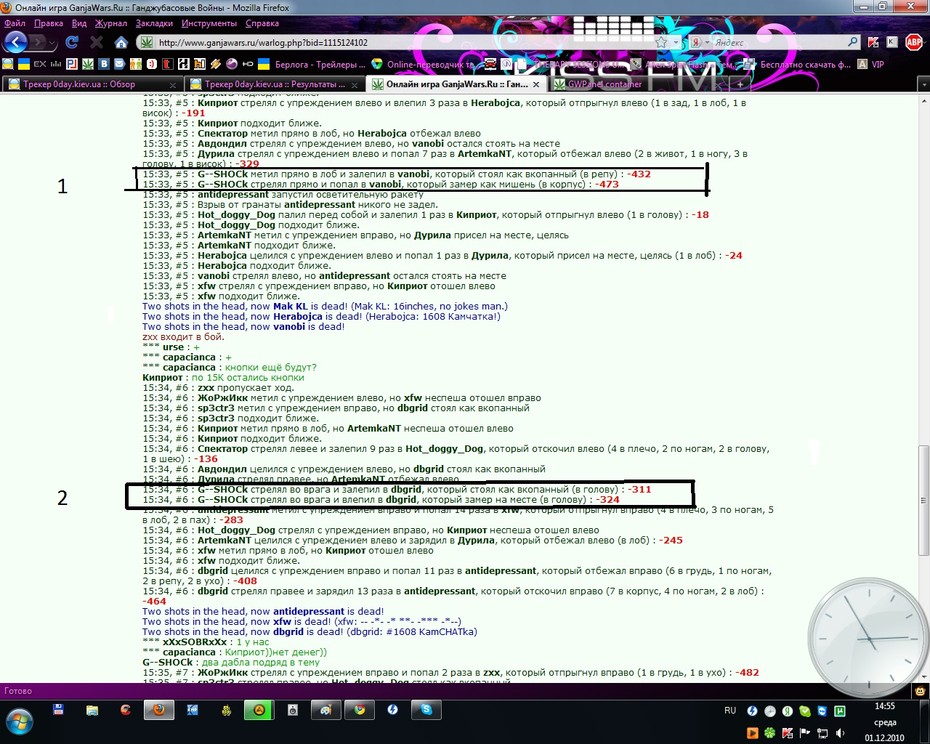Open the AIMP taskbar button
The height and width of the screenshot is (744, 930).
point(259,710)
